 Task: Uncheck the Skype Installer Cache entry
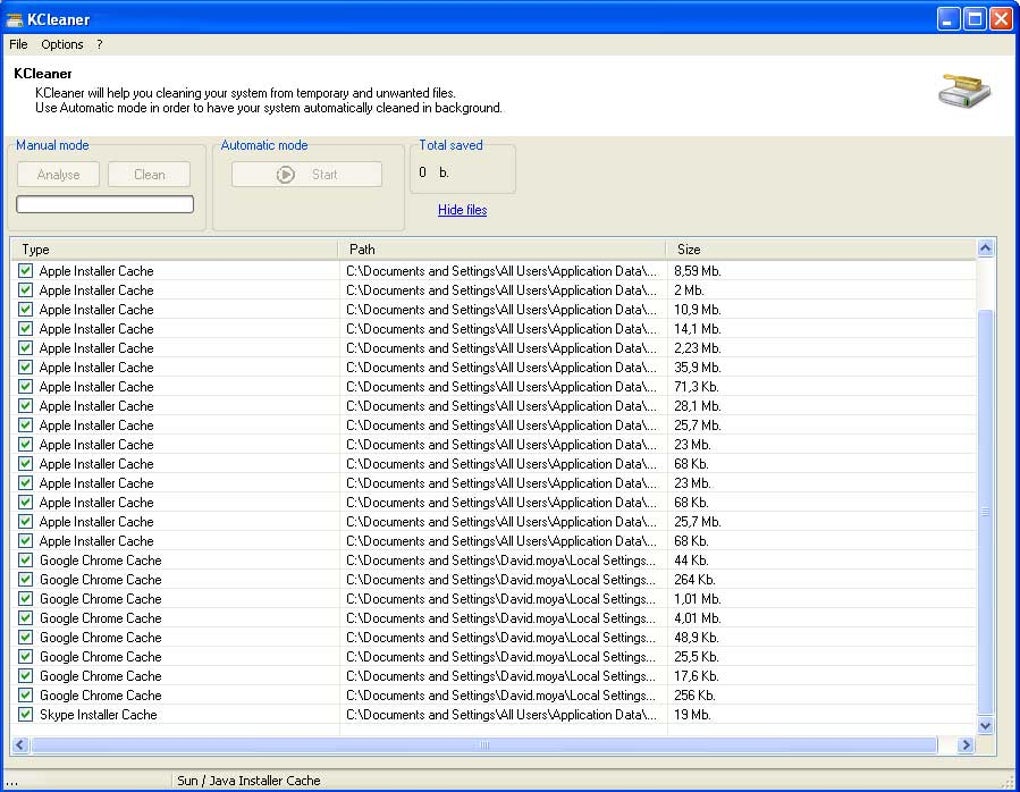[26, 715]
